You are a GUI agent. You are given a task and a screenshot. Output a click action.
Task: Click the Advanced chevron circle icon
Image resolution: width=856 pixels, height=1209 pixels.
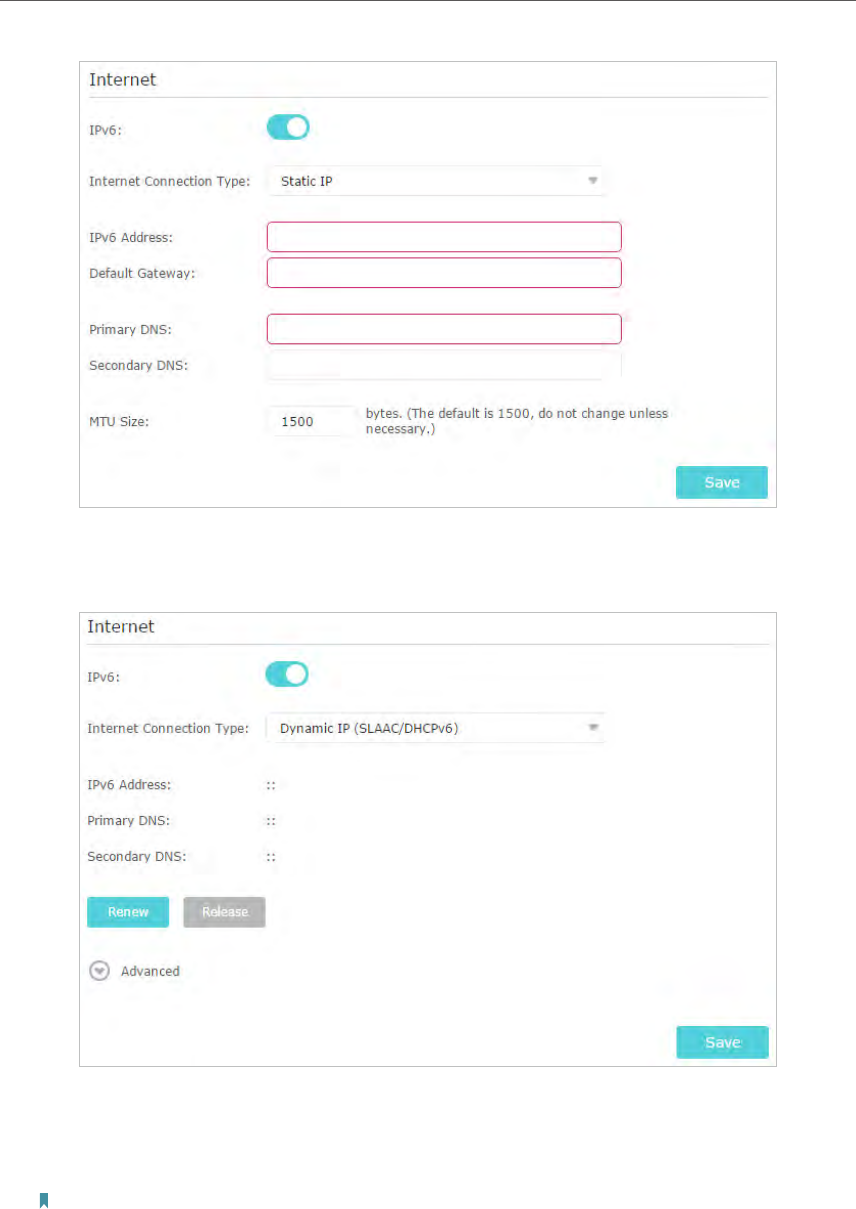(99, 971)
